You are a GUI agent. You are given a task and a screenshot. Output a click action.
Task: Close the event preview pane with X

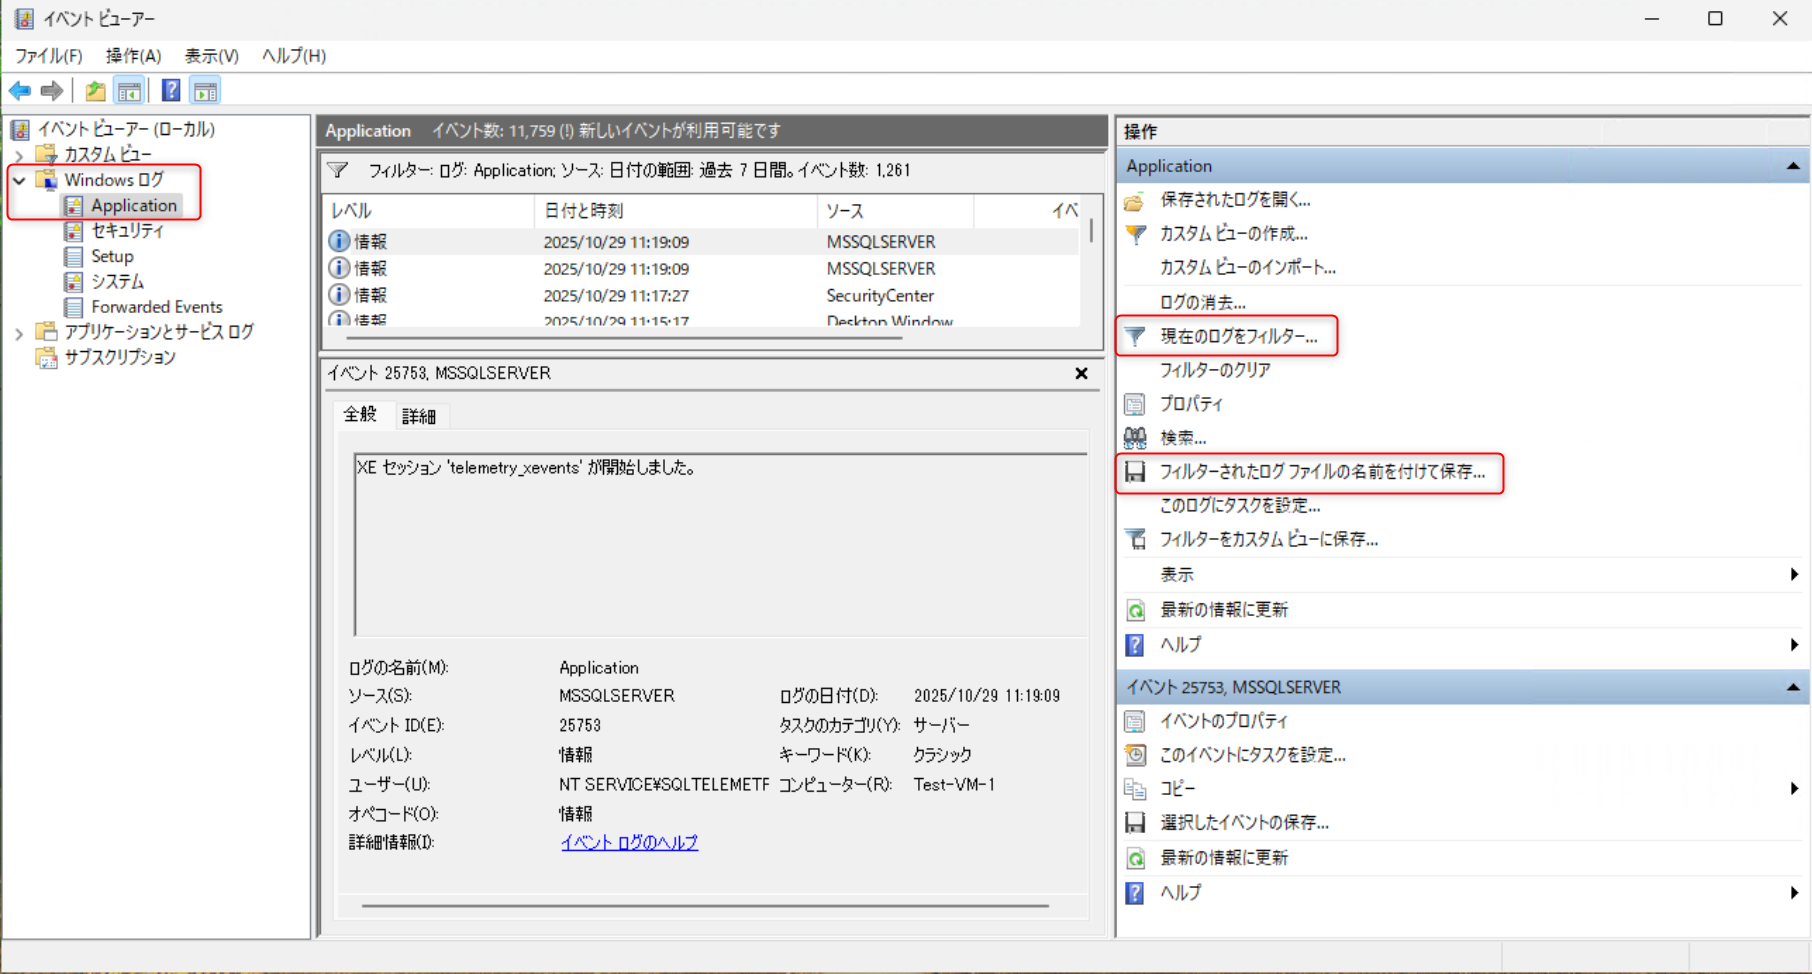click(1081, 373)
